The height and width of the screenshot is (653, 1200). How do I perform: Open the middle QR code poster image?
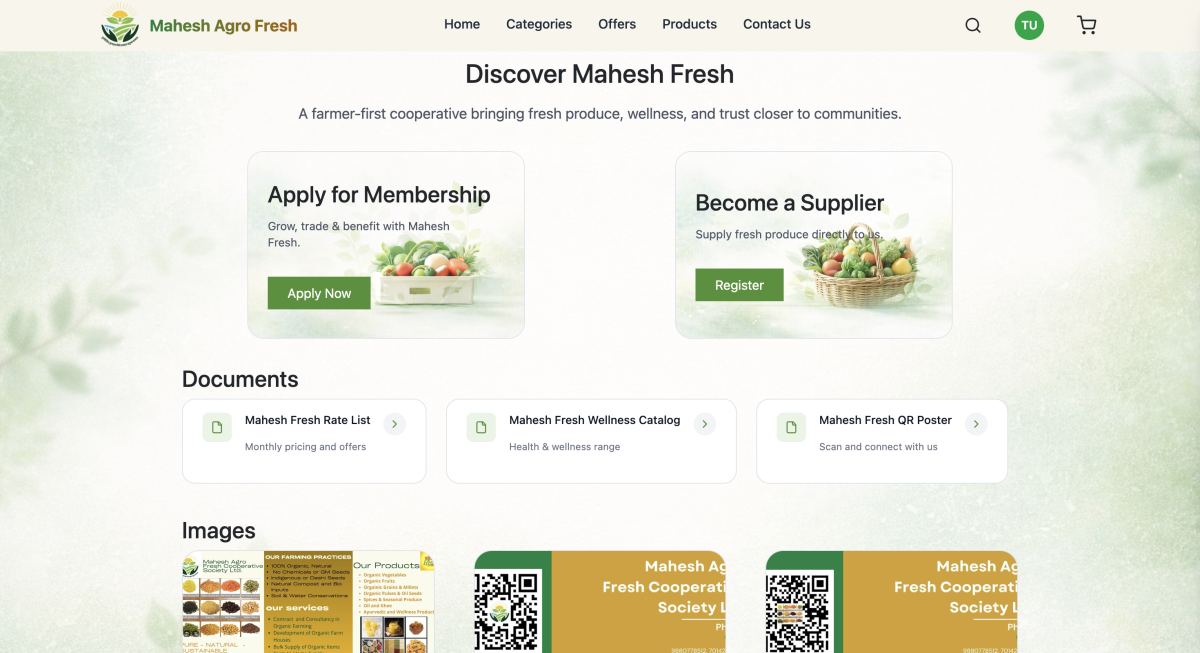[600, 602]
